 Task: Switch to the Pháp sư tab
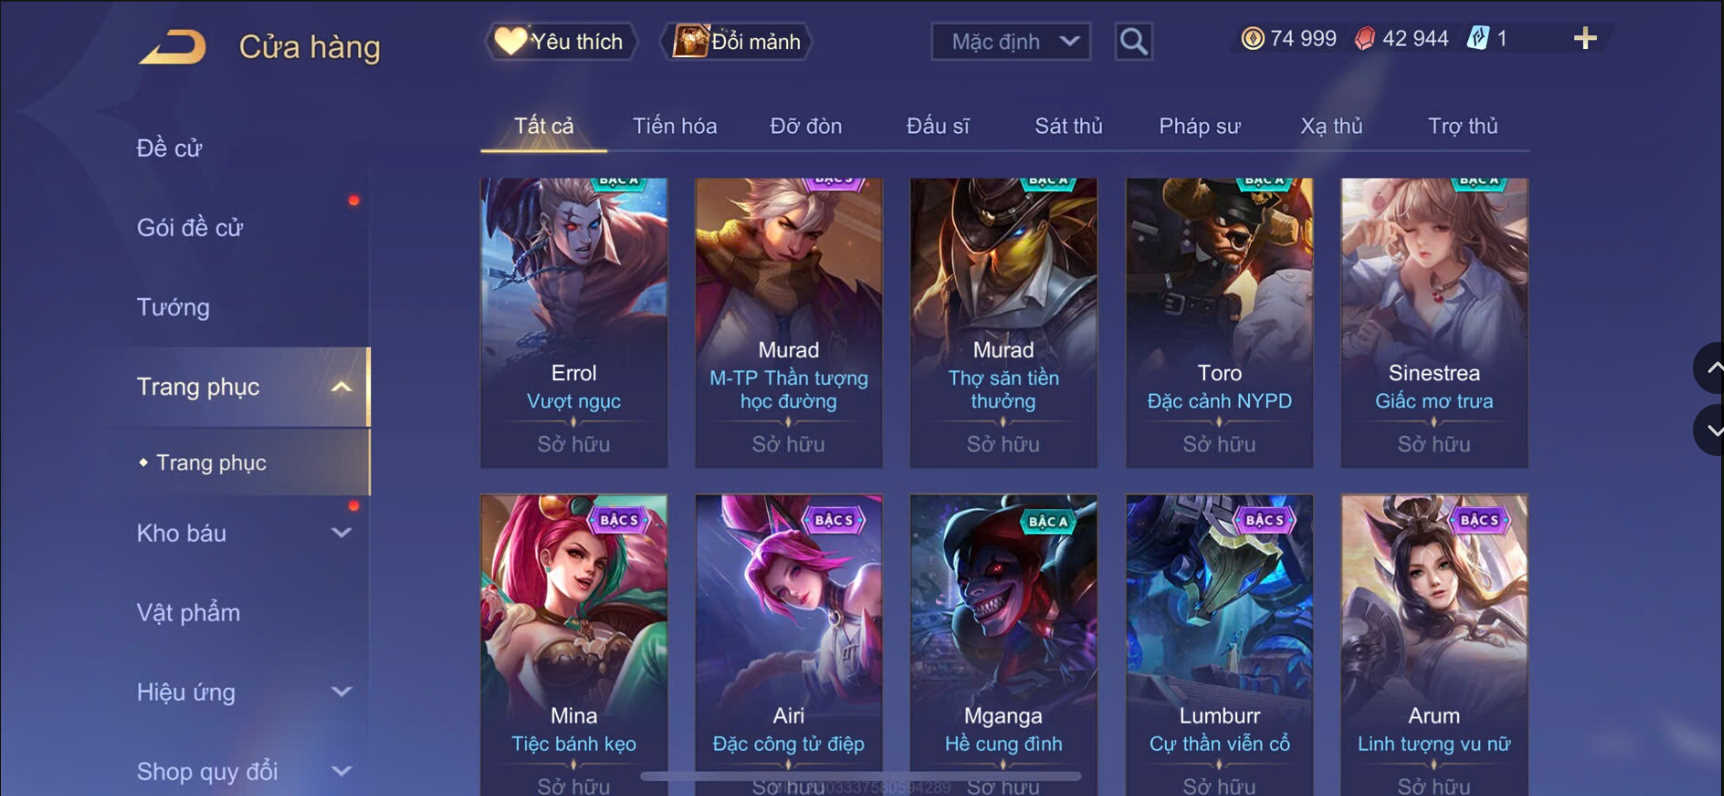1199,126
